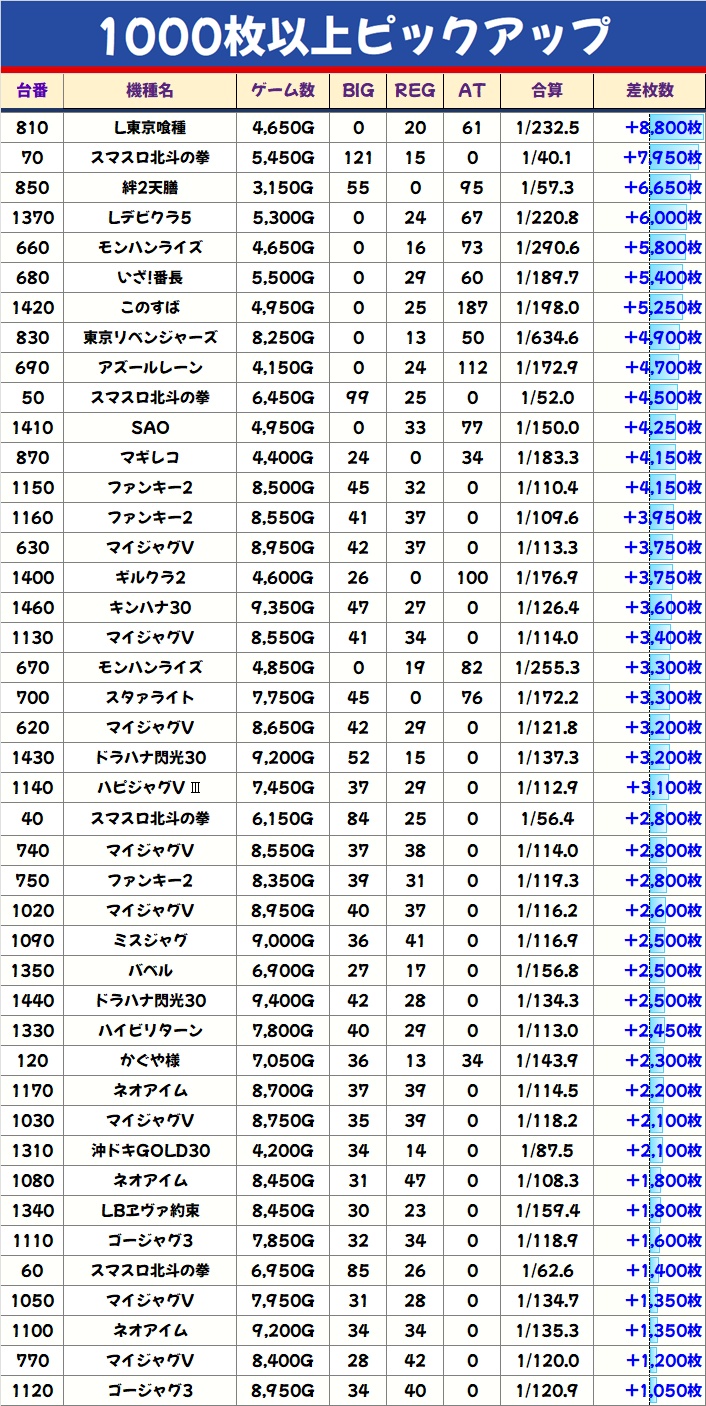
Task: Click the 合算 column header
Action: click(x=547, y=91)
